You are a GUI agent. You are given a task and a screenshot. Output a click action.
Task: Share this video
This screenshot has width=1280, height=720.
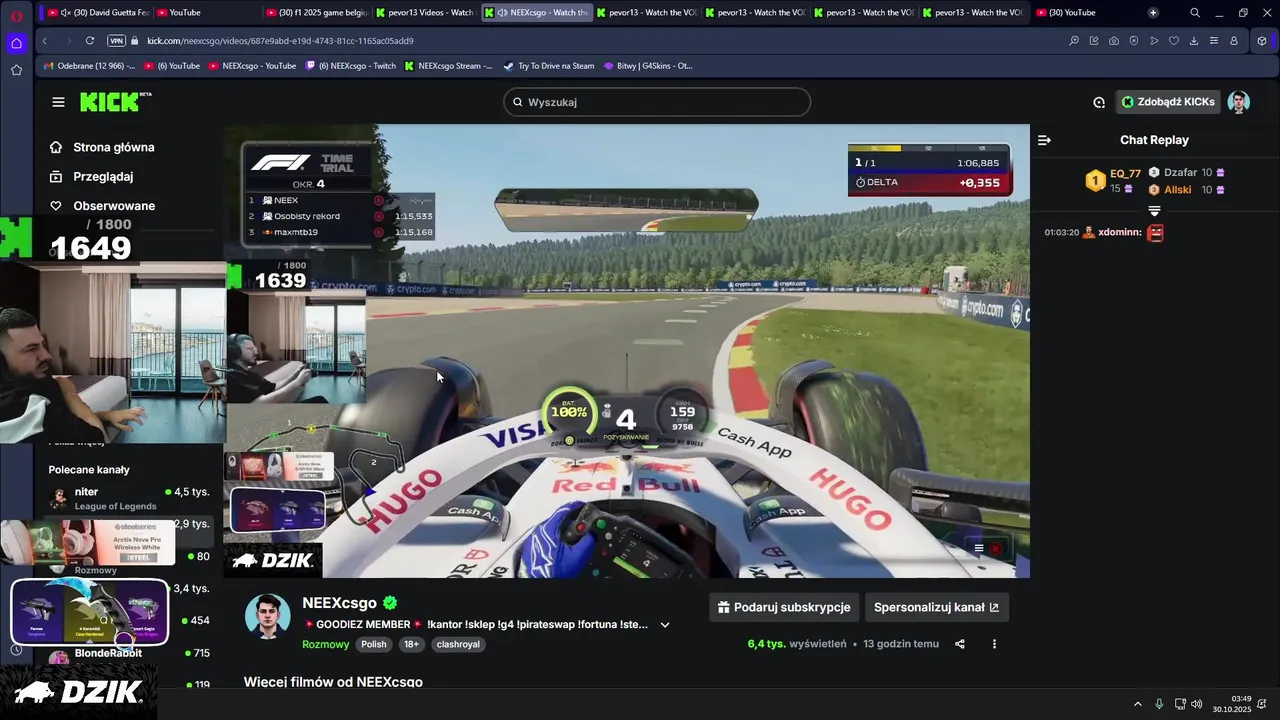pyautogui.click(x=960, y=644)
